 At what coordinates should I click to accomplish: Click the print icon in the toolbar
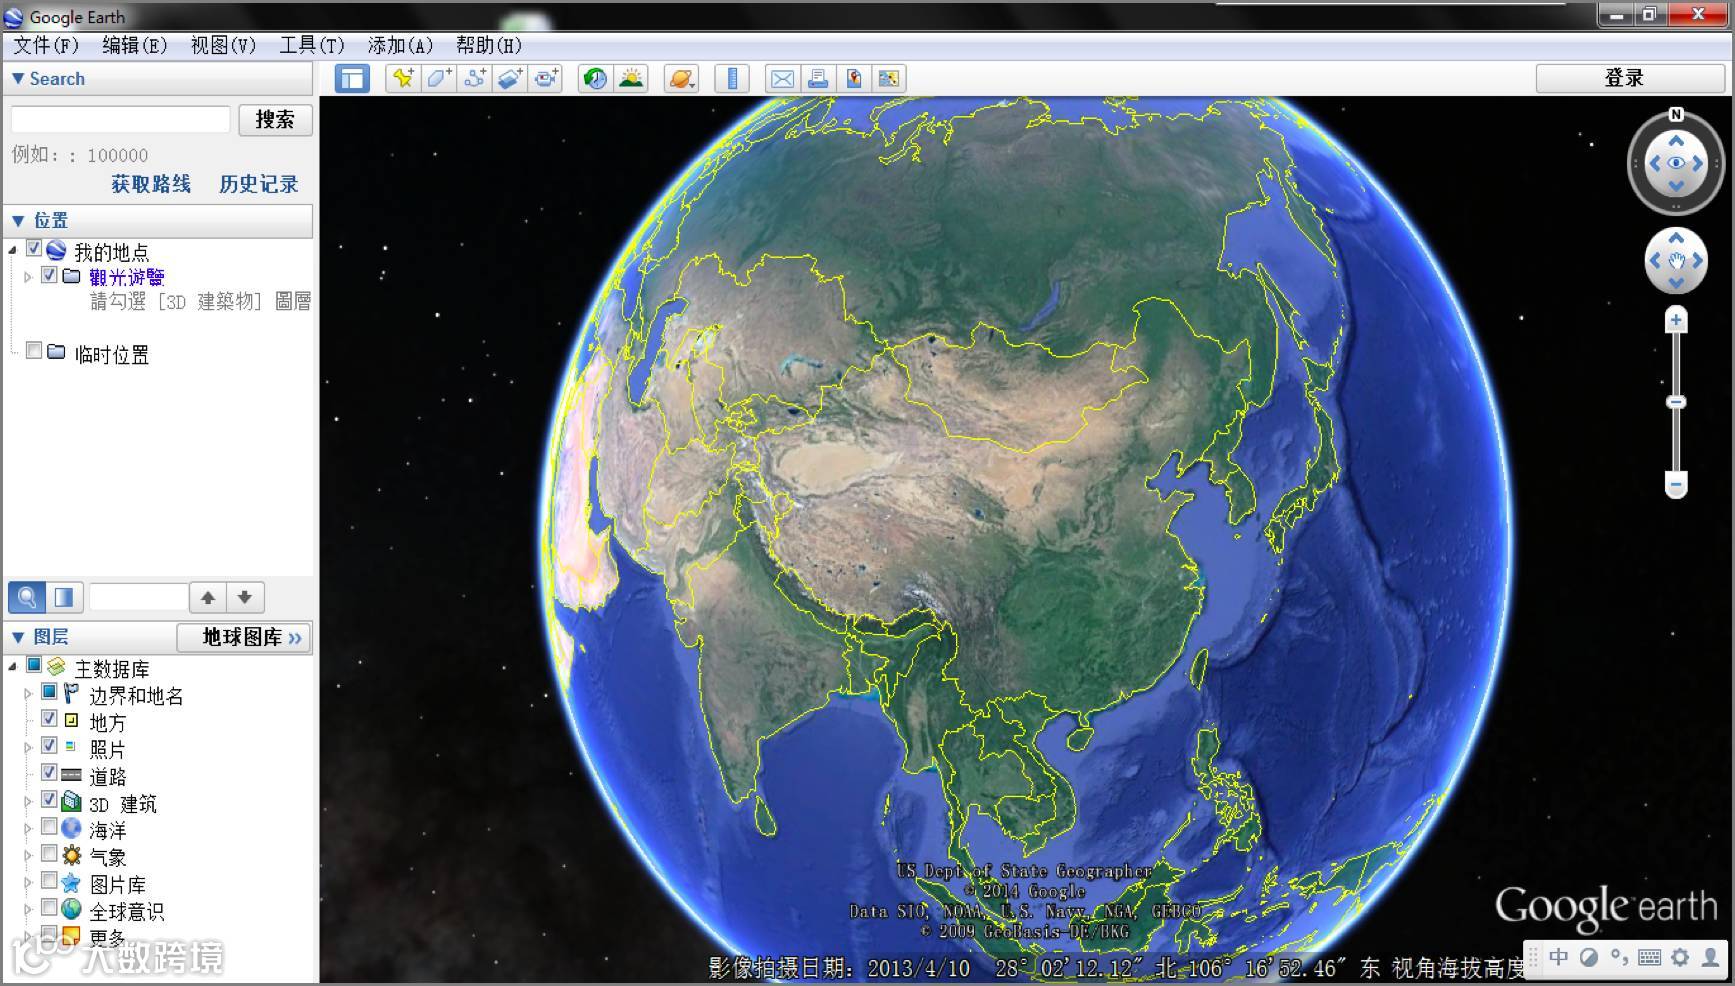818,78
